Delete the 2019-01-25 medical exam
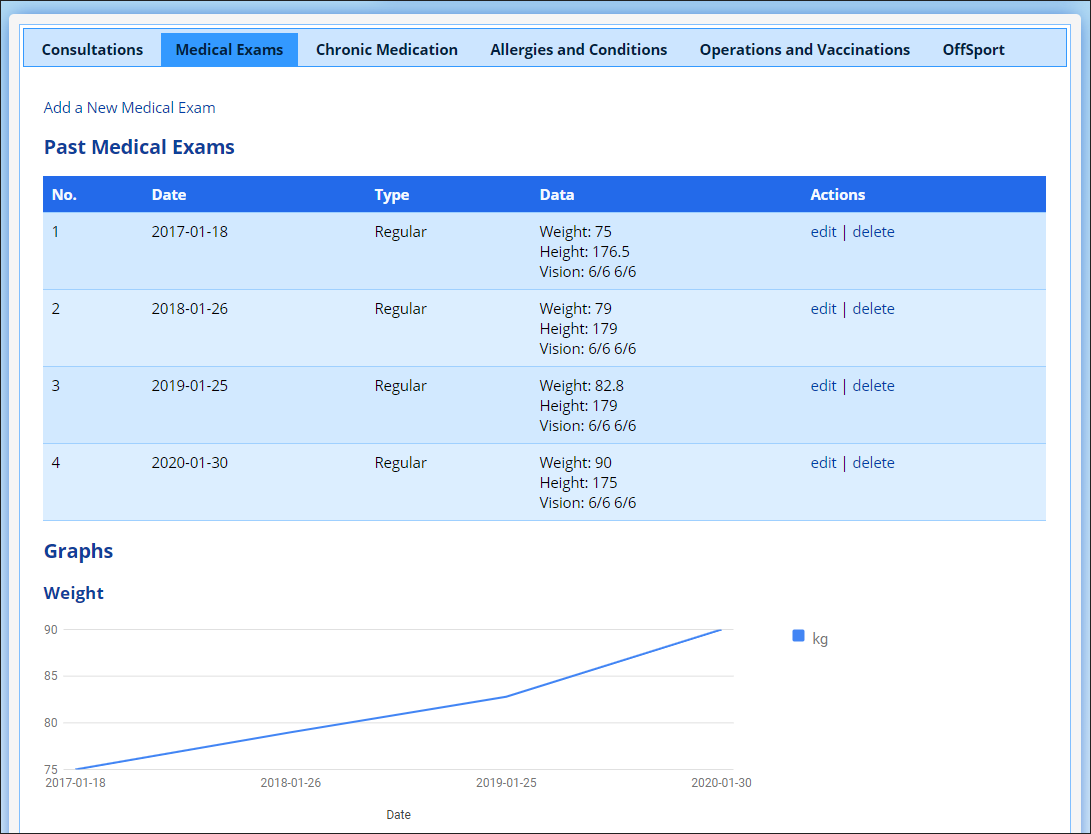Viewport: 1091px width, 834px height. (x=873, y=386)
